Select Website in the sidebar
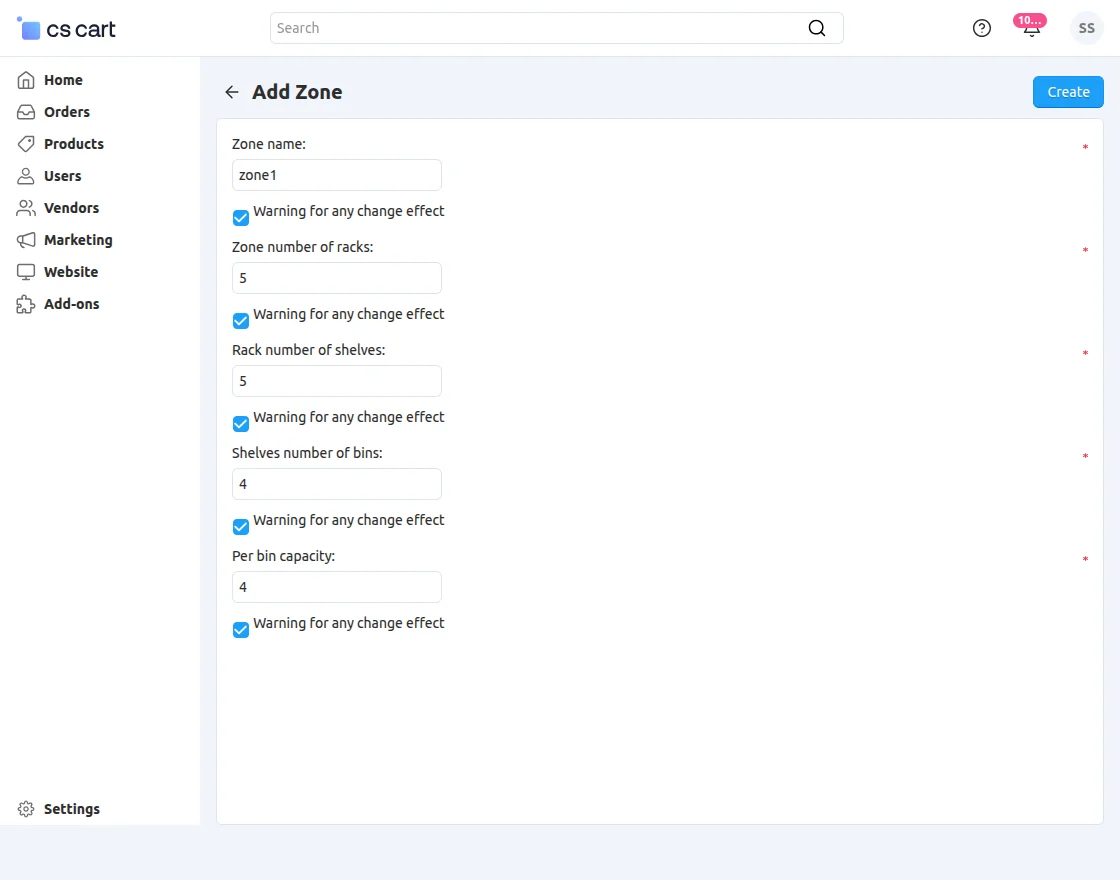This screenshot has height=880, width=1120. pyautogui.click(x=71, y=272)
